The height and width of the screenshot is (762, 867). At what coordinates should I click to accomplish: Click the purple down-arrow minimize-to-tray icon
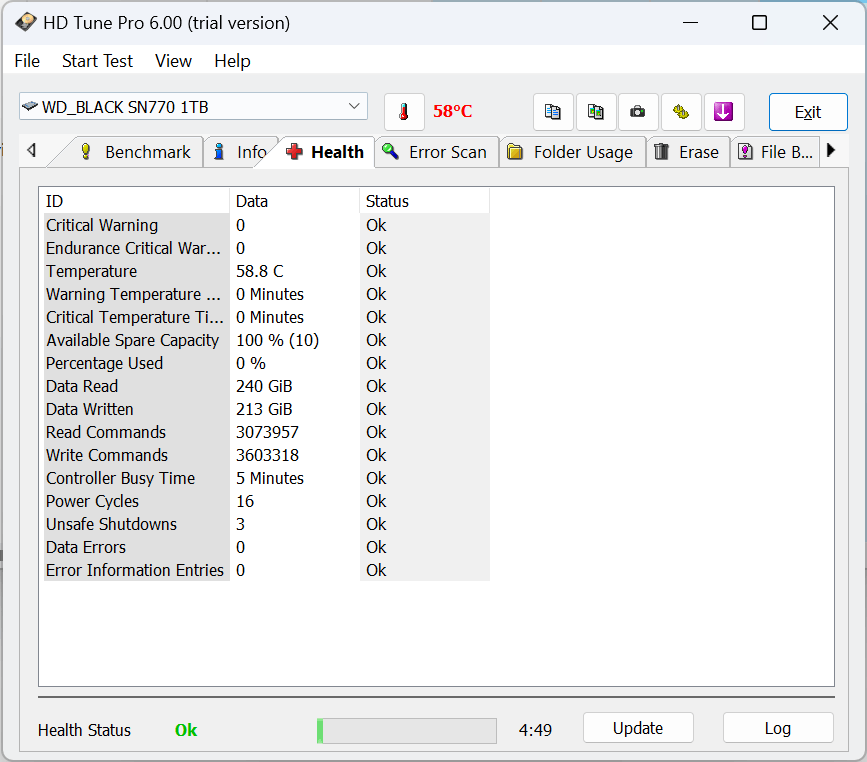pos(723,112)
